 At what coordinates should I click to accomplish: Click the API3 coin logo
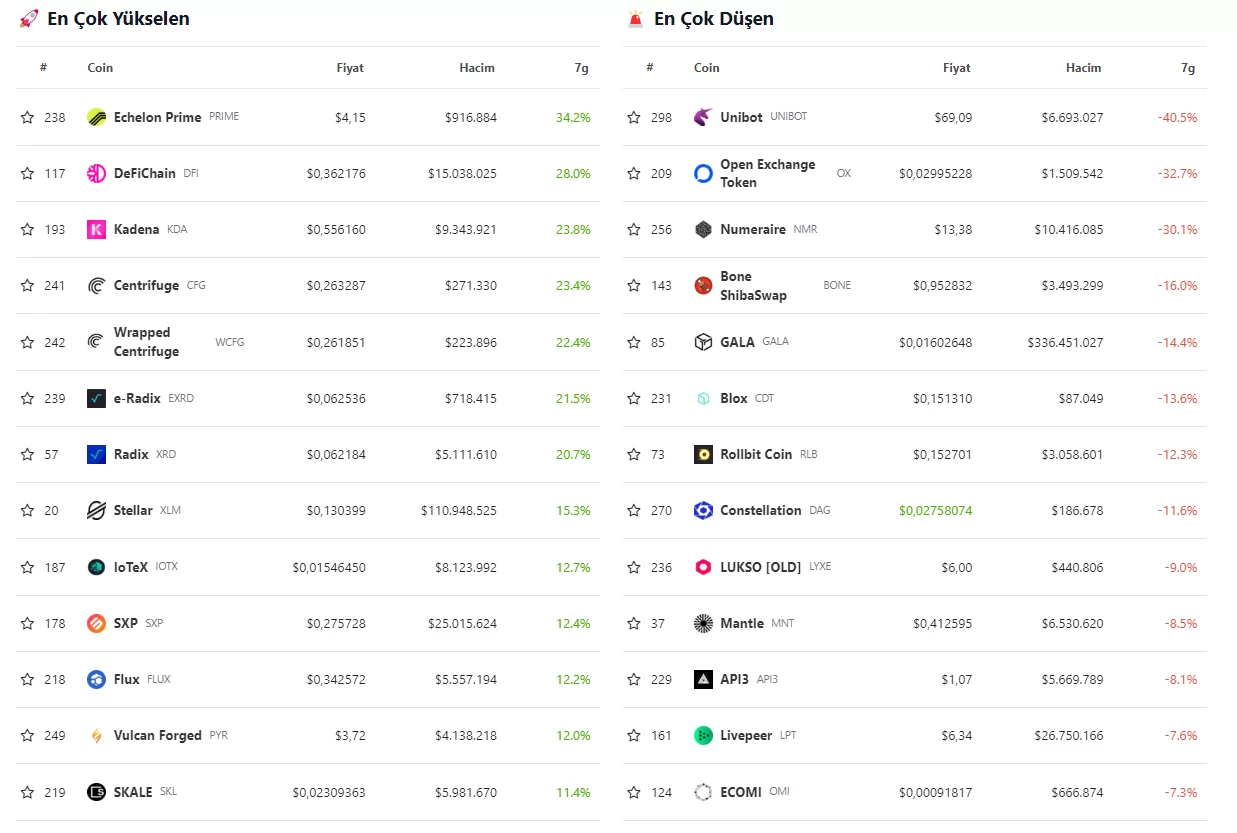click(x=703, y=679)
